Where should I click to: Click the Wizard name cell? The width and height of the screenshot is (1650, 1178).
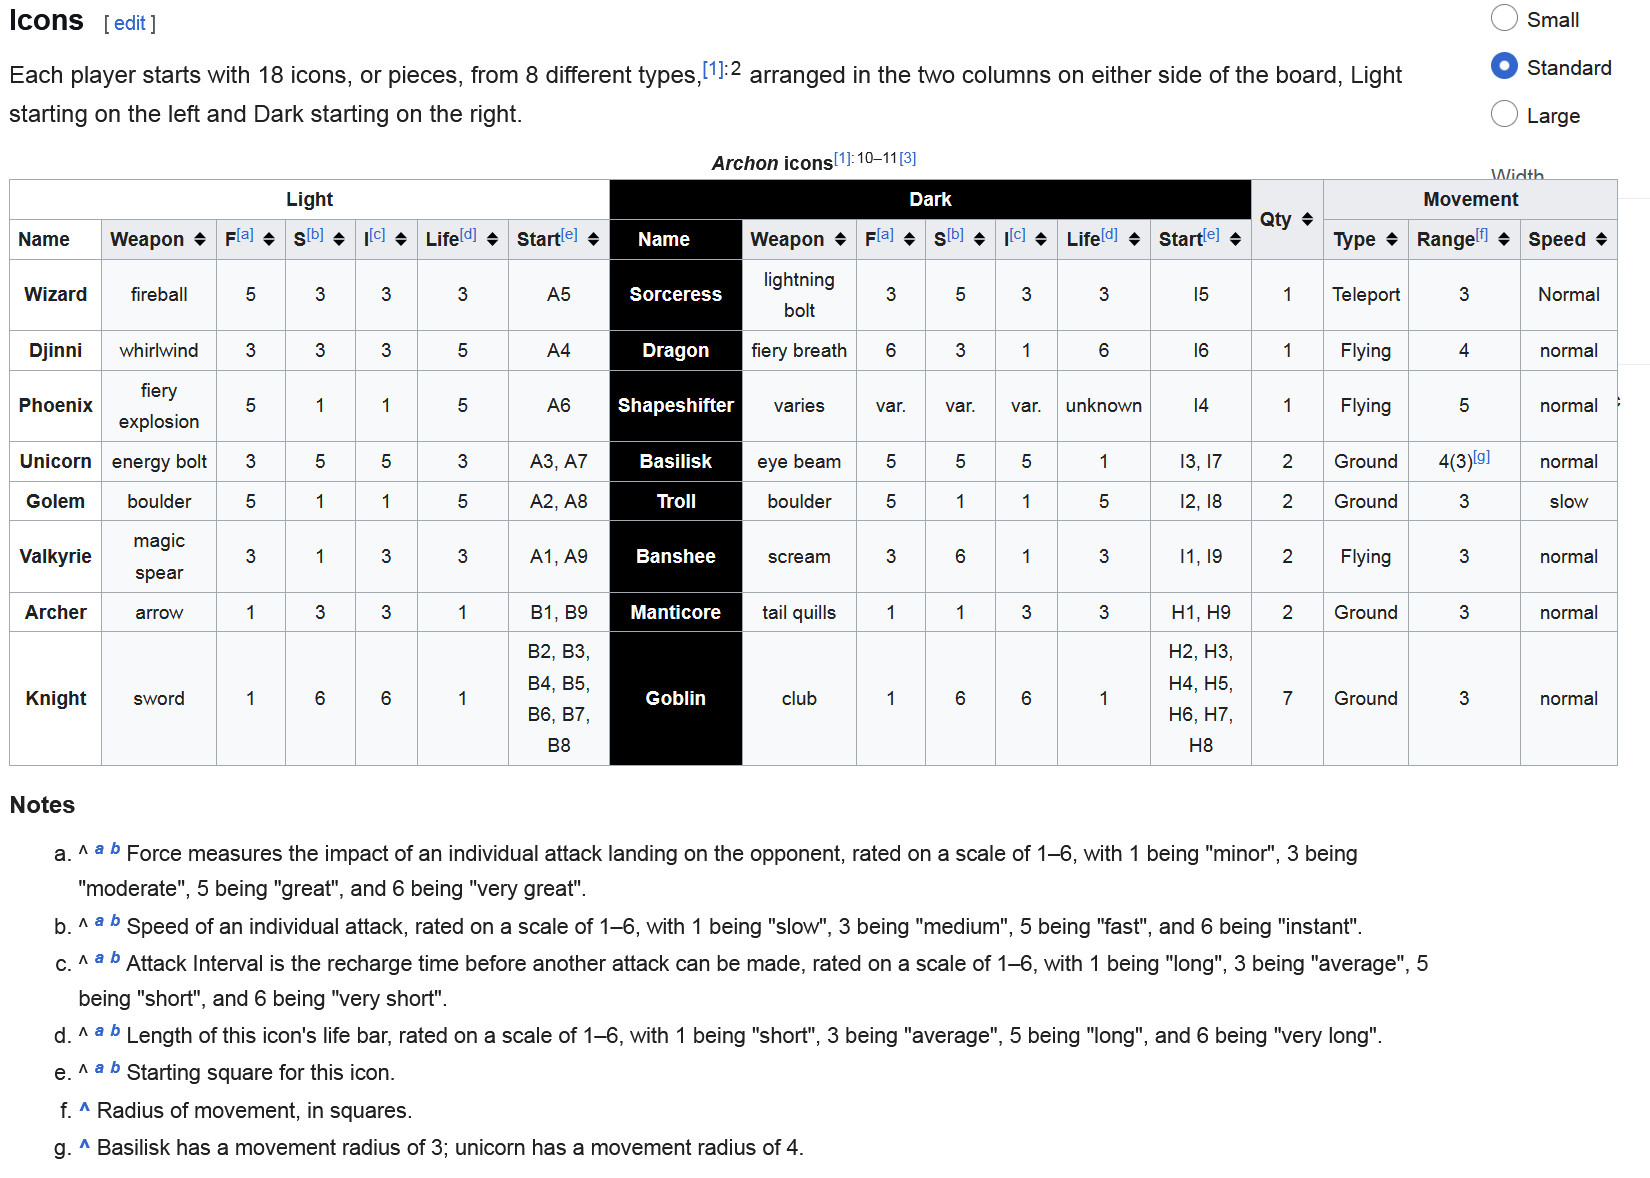[55, 294]
